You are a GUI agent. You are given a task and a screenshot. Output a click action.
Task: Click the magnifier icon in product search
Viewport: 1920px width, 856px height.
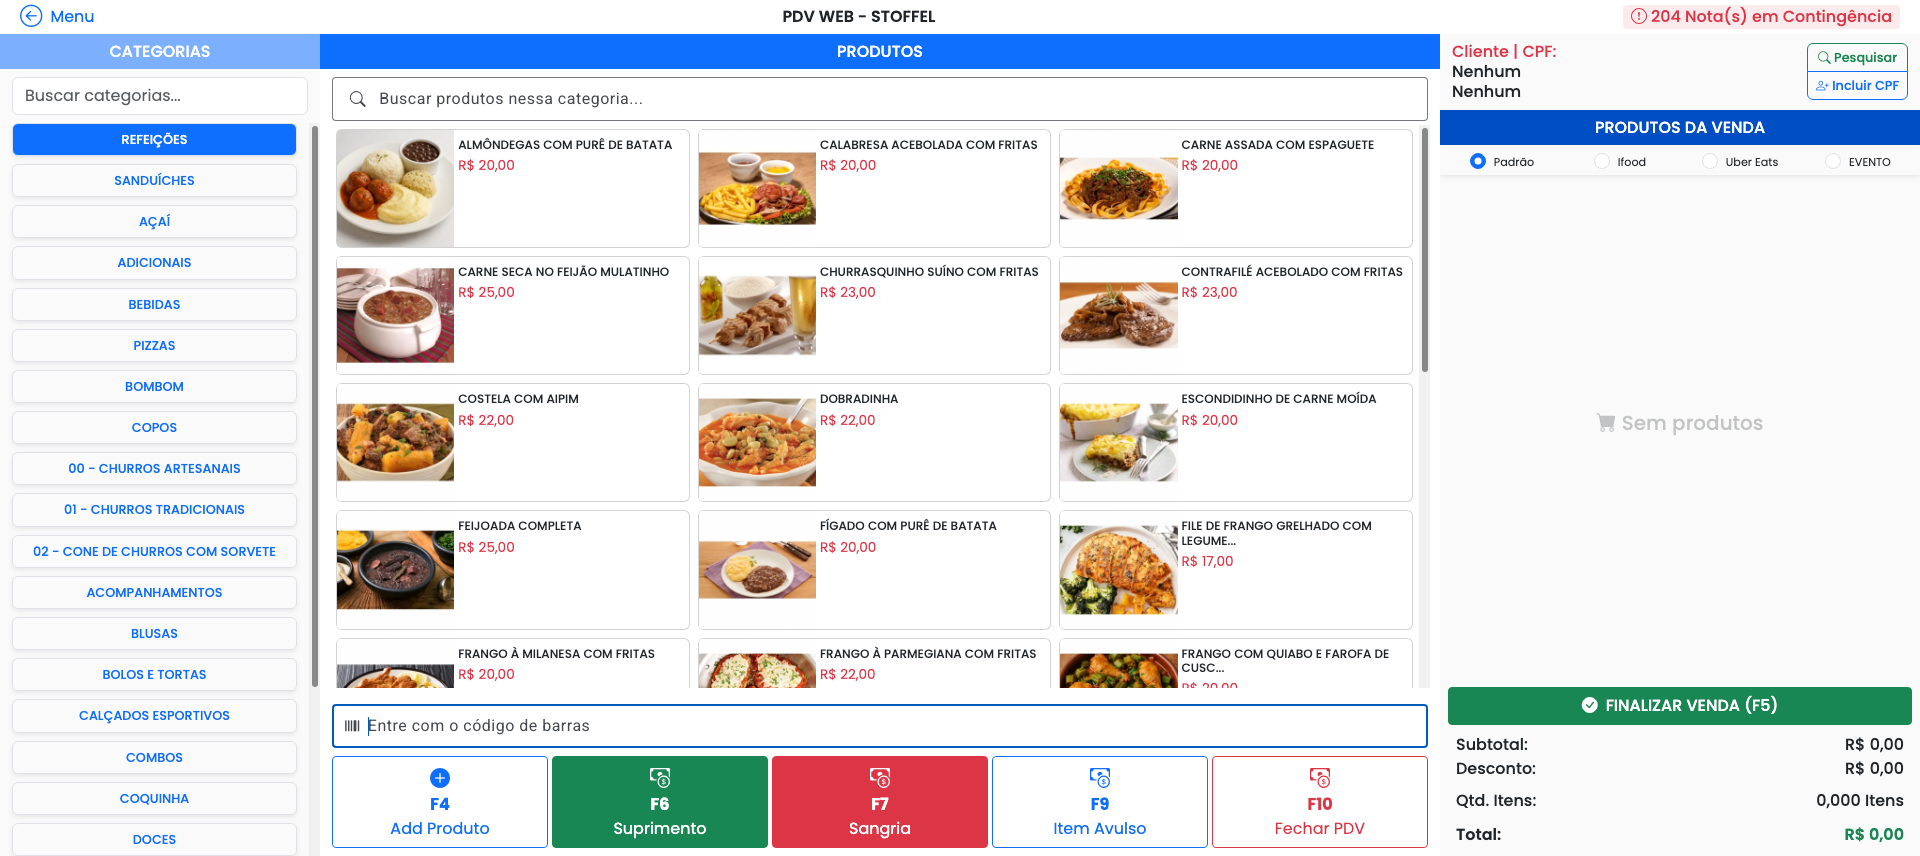point(357,99)
